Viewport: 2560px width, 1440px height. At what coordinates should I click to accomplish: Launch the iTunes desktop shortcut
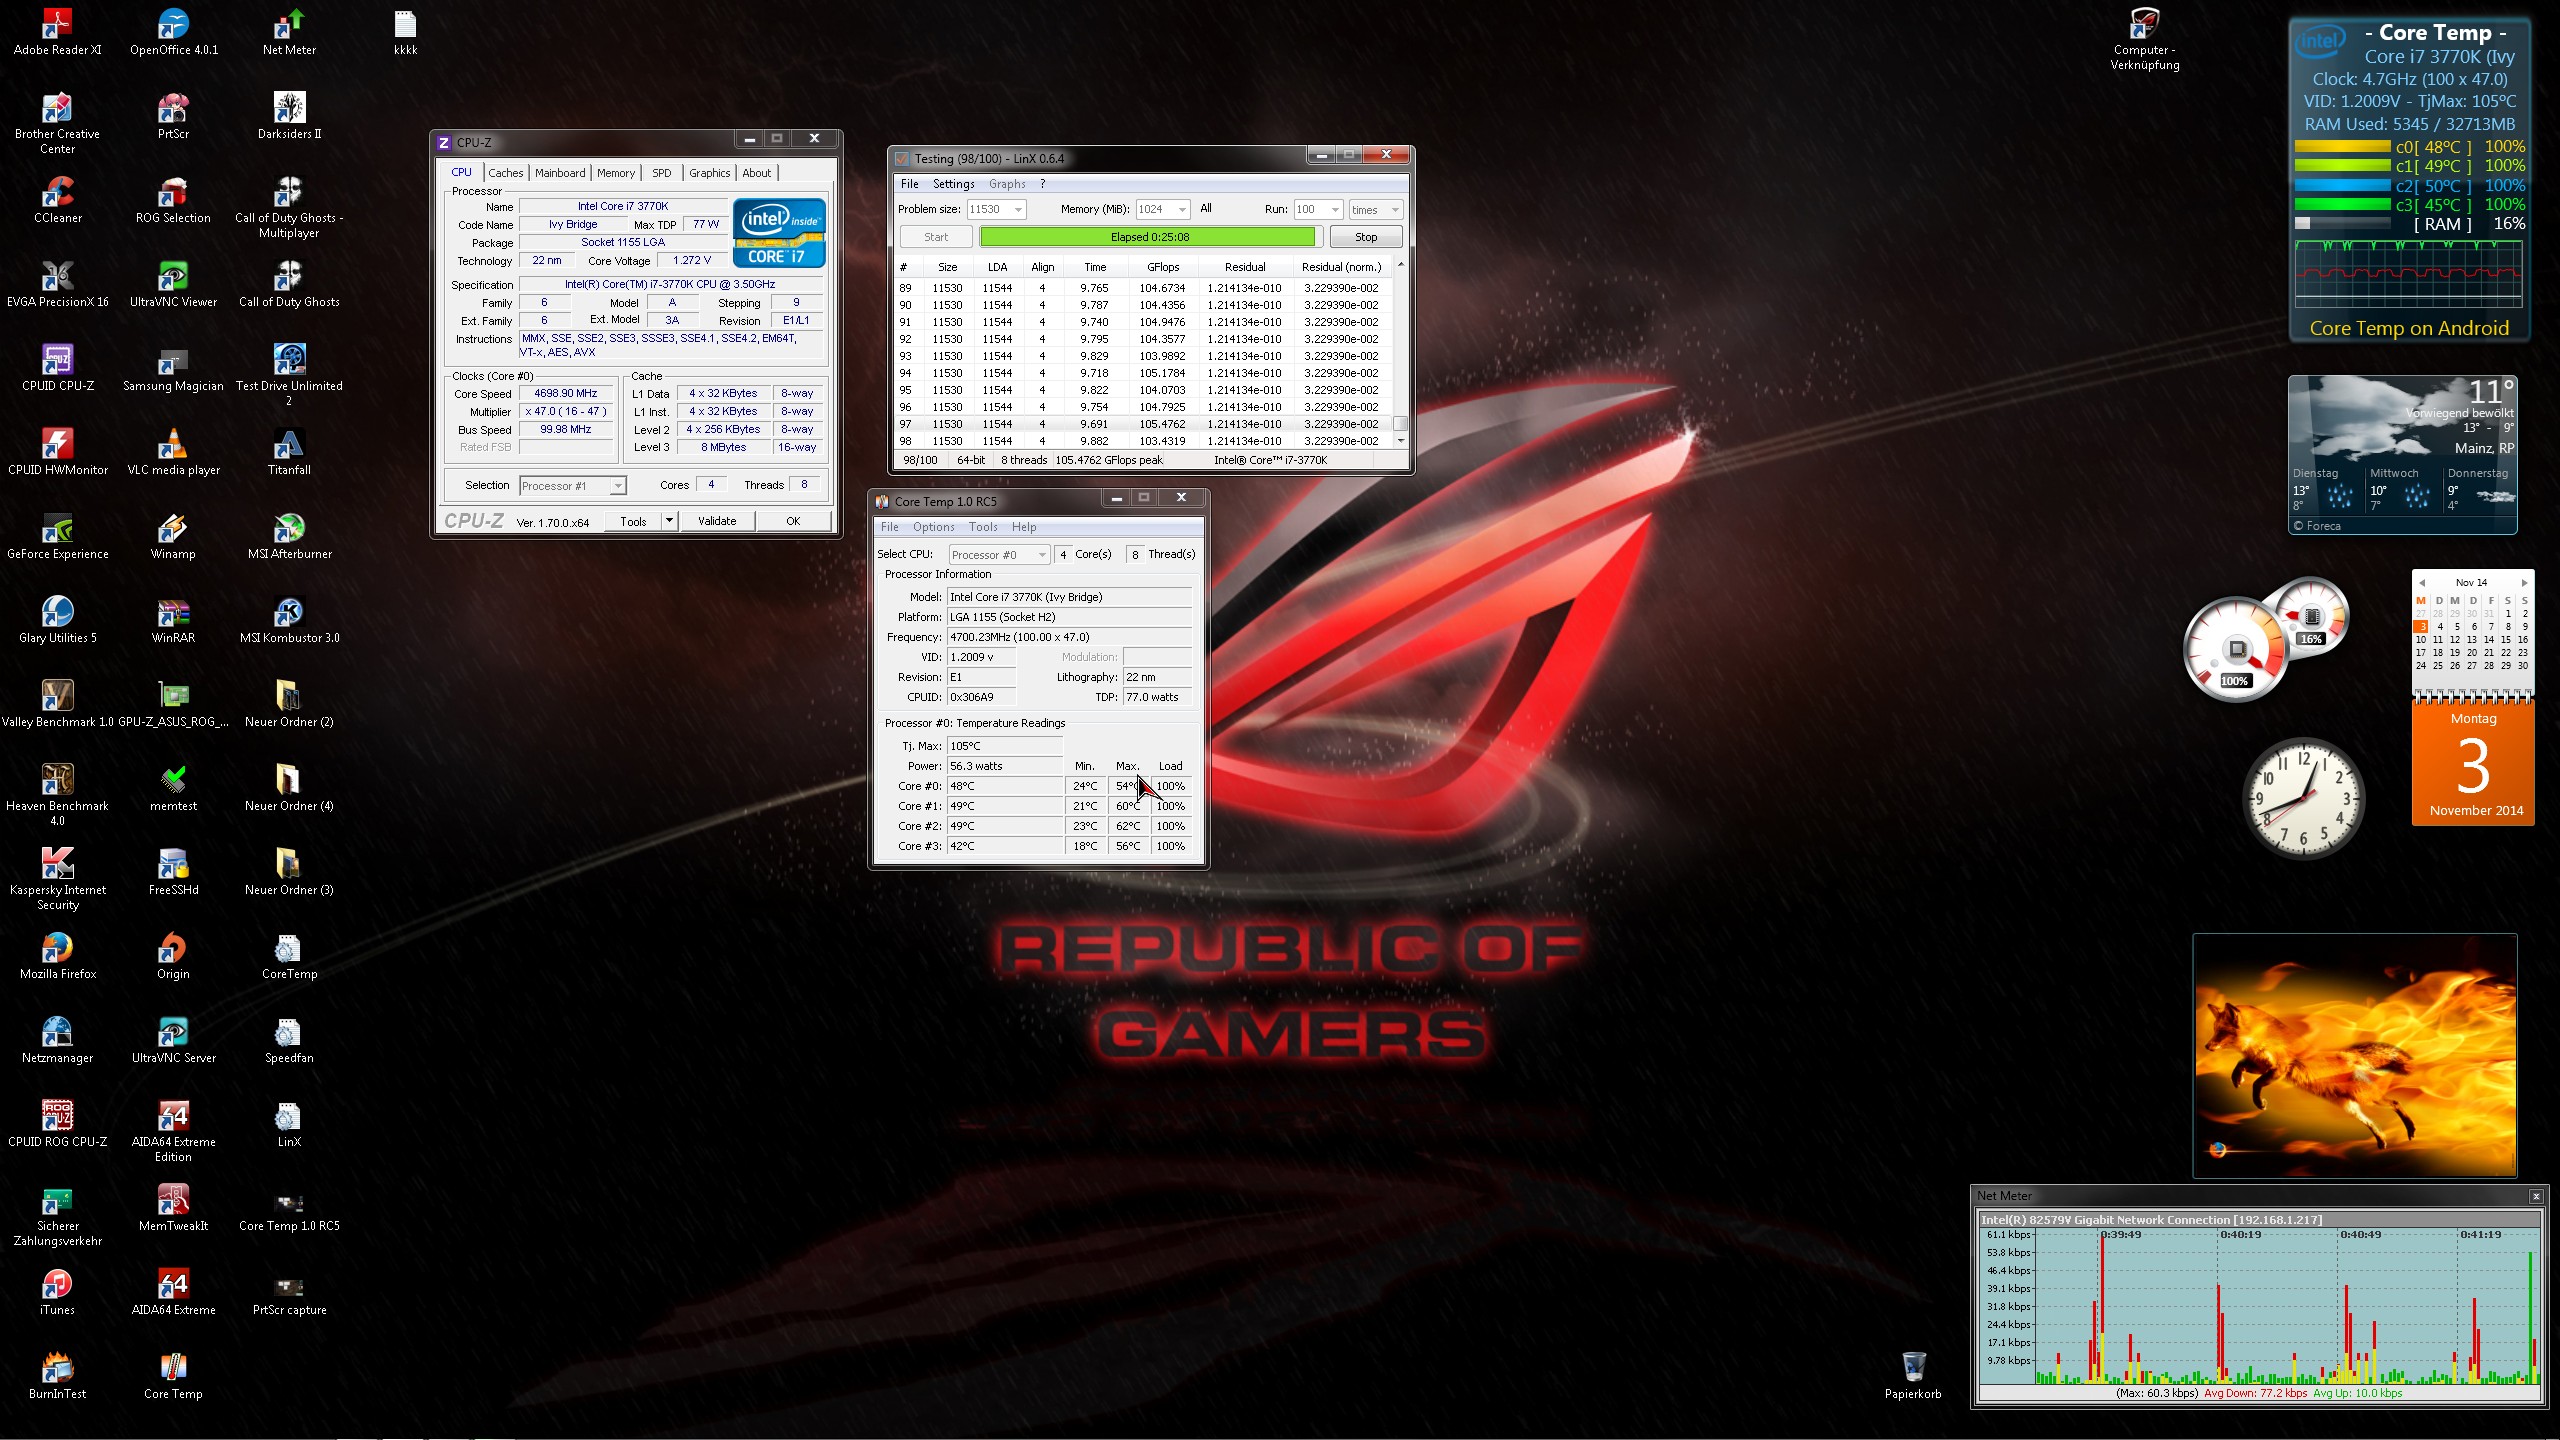point(57,1291)
